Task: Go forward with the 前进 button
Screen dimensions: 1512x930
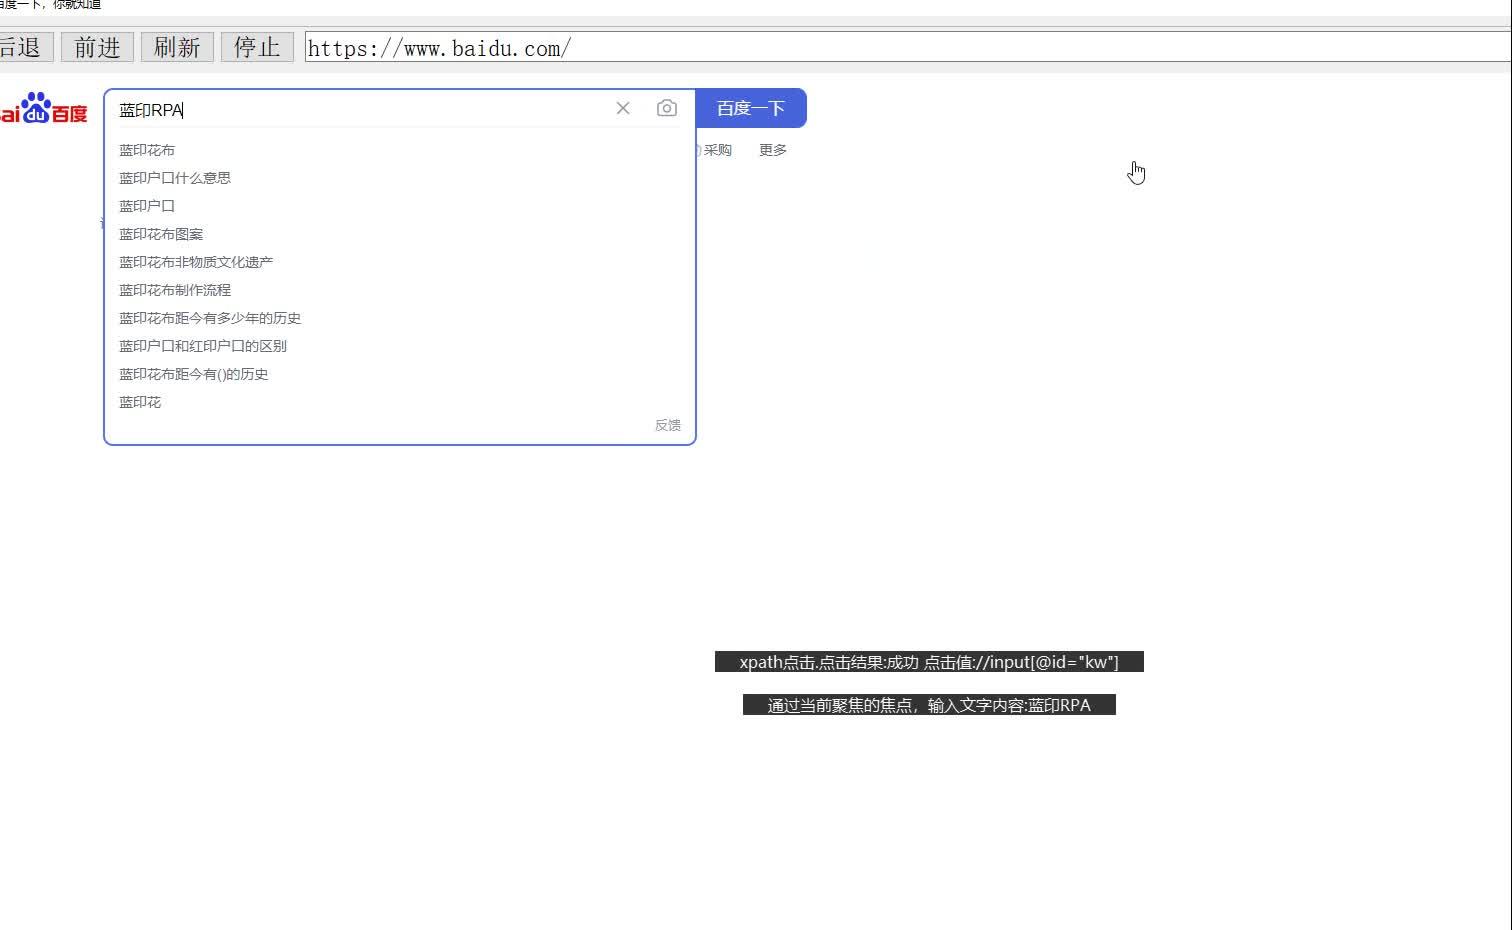Action: tap(97, 47)
